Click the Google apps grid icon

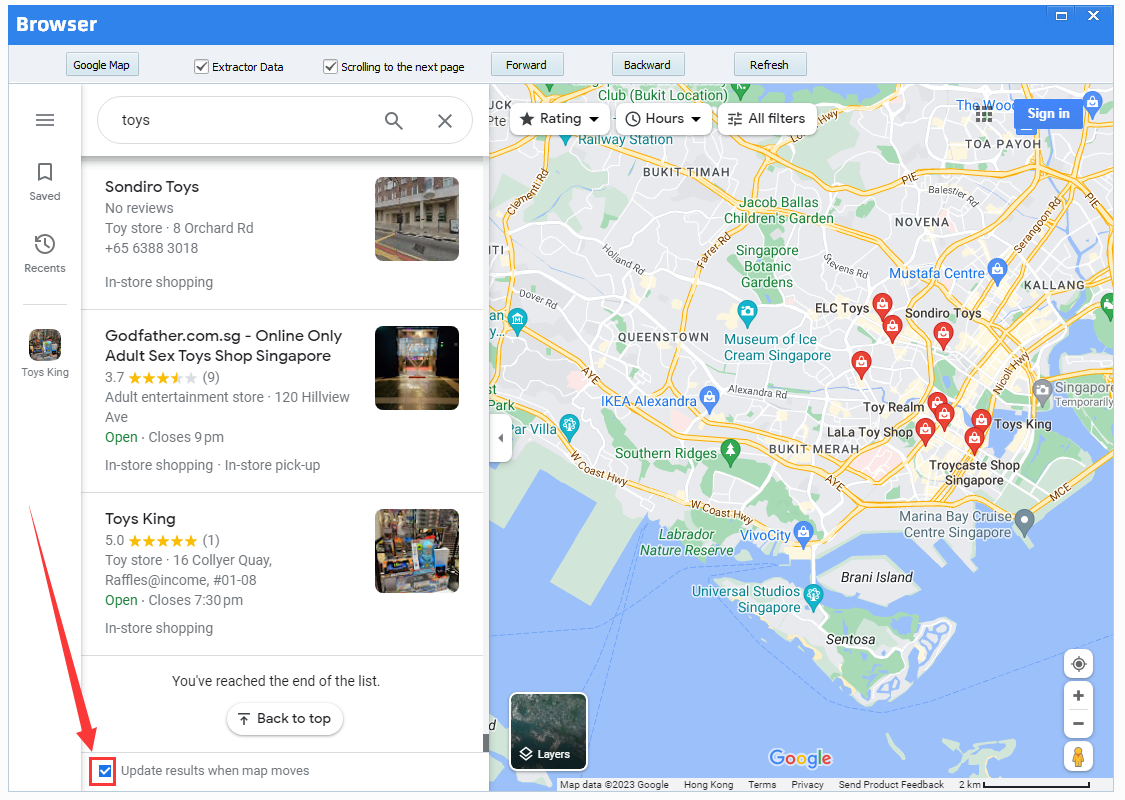(x=984, y=114)
